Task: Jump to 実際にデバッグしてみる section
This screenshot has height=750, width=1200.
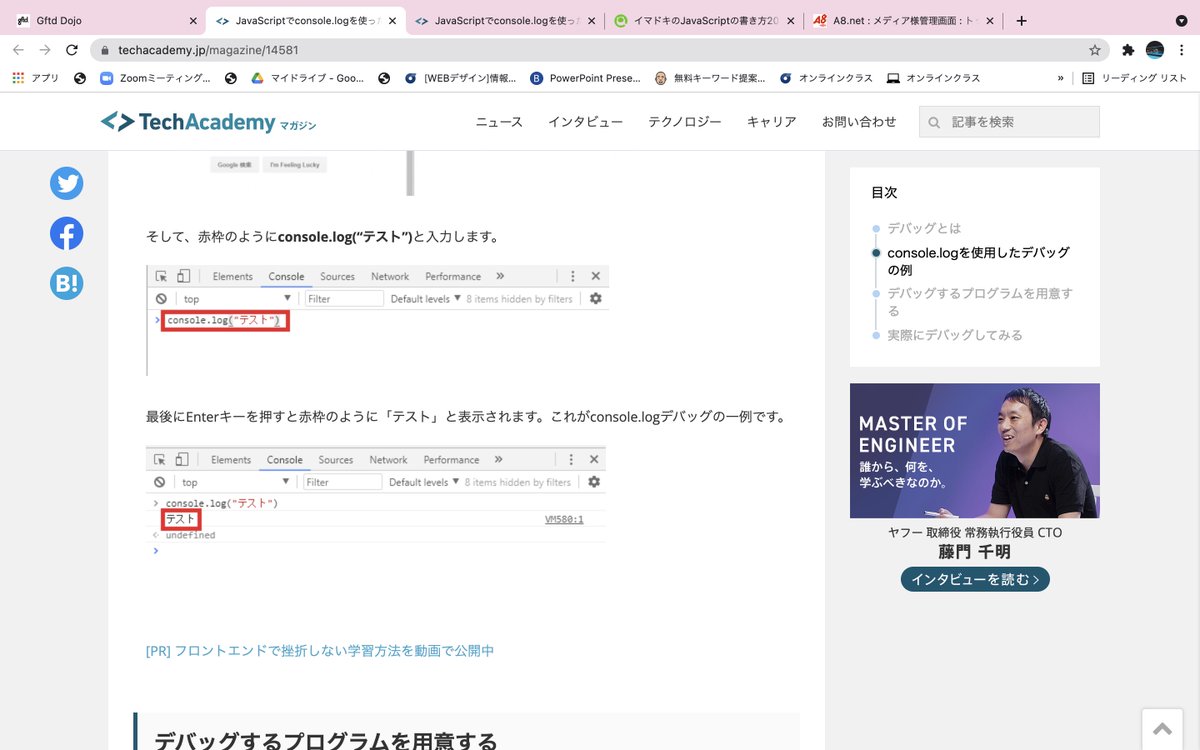Action: [x=955, y=335]
